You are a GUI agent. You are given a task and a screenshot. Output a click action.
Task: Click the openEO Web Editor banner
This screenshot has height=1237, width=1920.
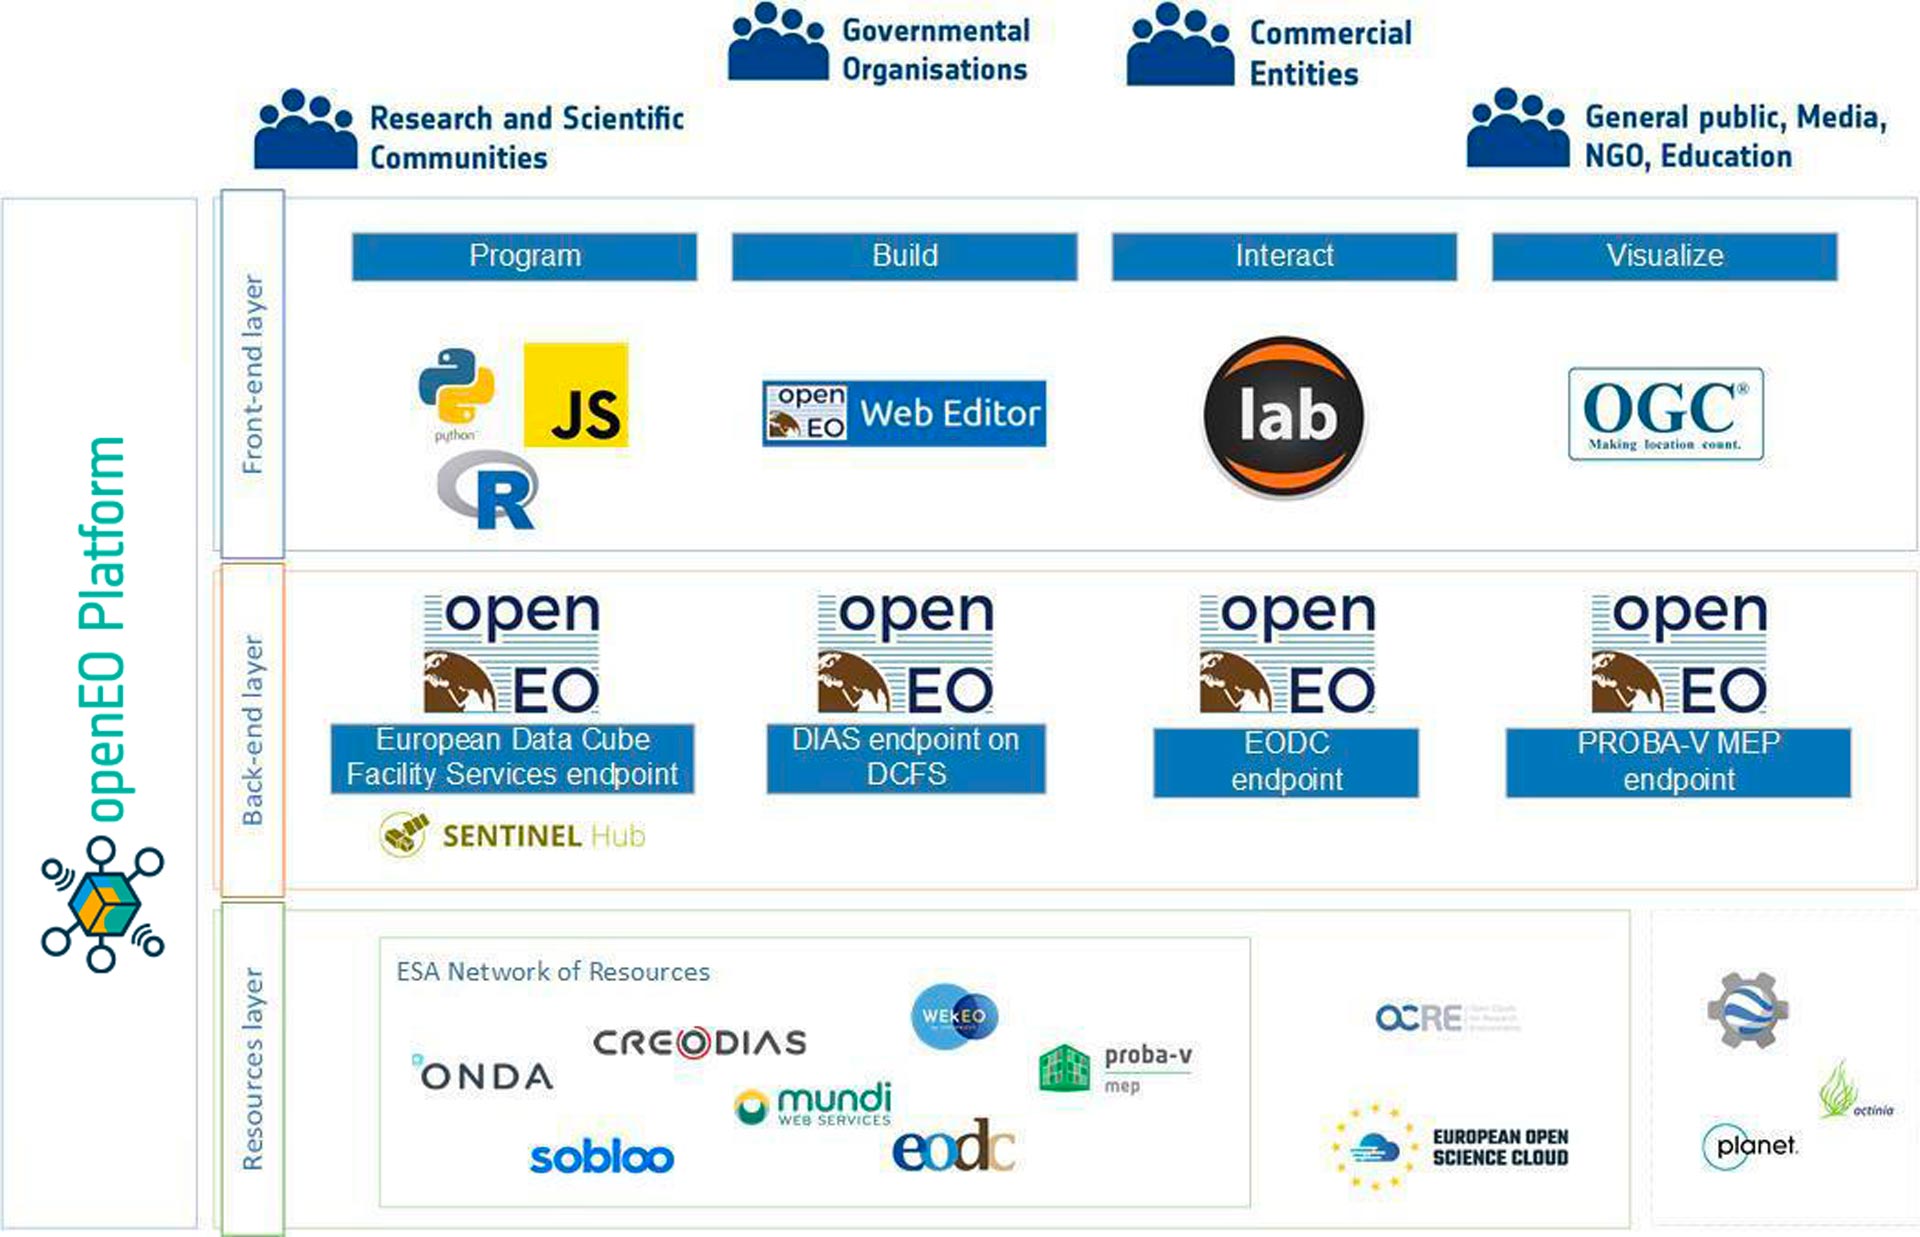click(x=903, y=412)
